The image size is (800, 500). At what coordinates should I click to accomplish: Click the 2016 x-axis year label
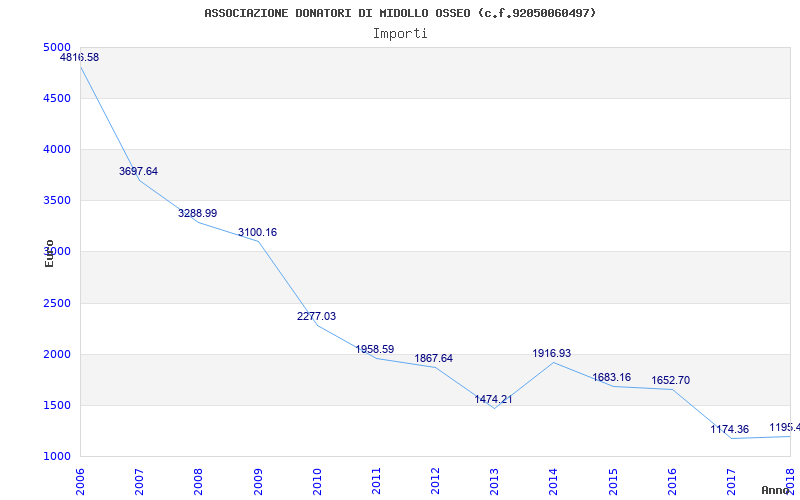coord(672,481)
